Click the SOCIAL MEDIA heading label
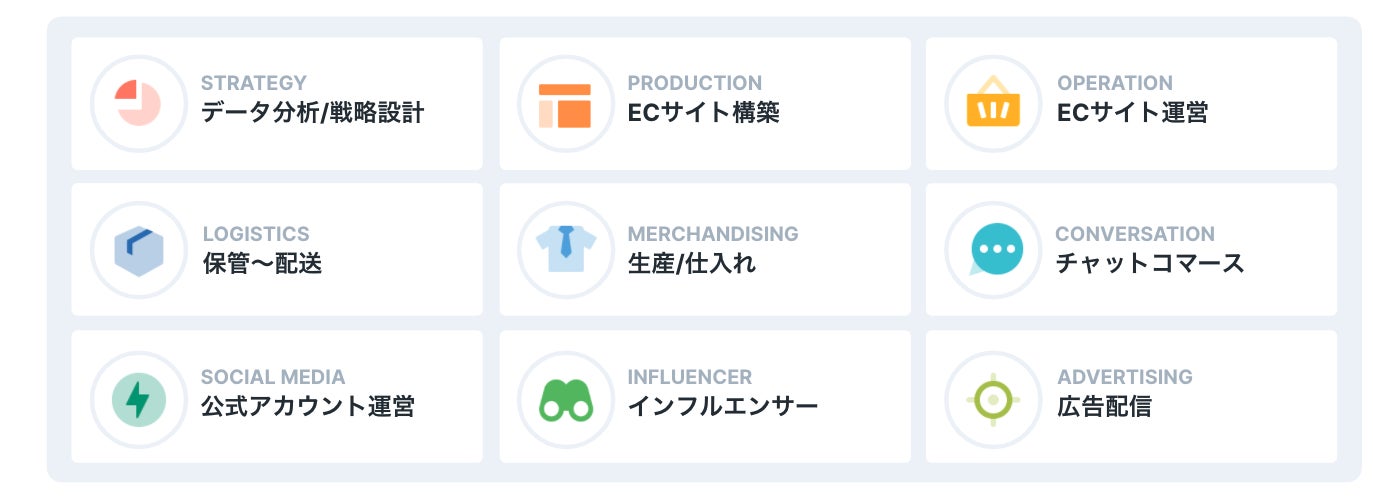The width and height of the screenshot is (1400, 500). [x=272, y=377]
